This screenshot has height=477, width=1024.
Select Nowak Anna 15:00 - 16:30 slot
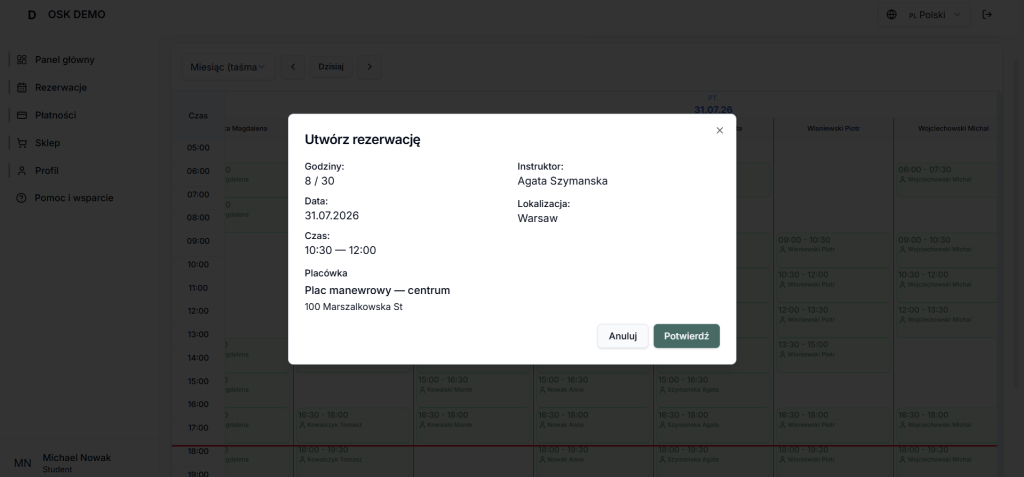tap(593, 389)
